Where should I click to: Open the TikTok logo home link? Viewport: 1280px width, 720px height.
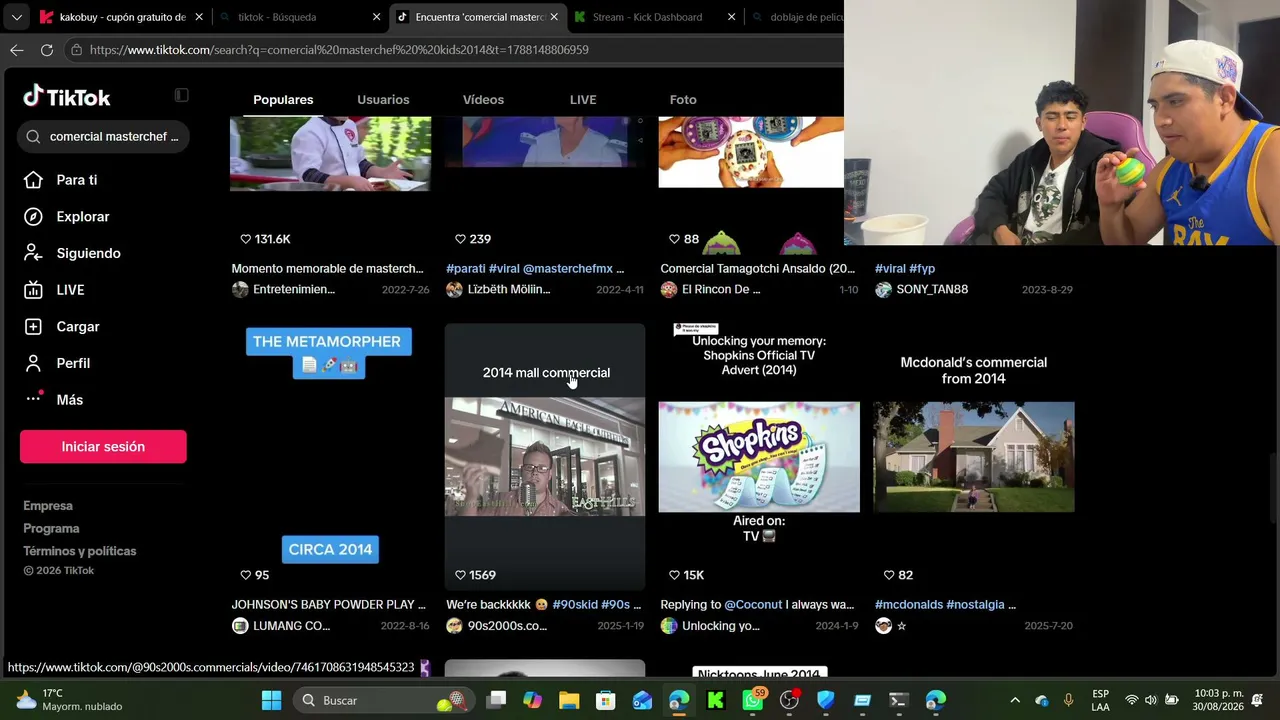coord(67,97)
